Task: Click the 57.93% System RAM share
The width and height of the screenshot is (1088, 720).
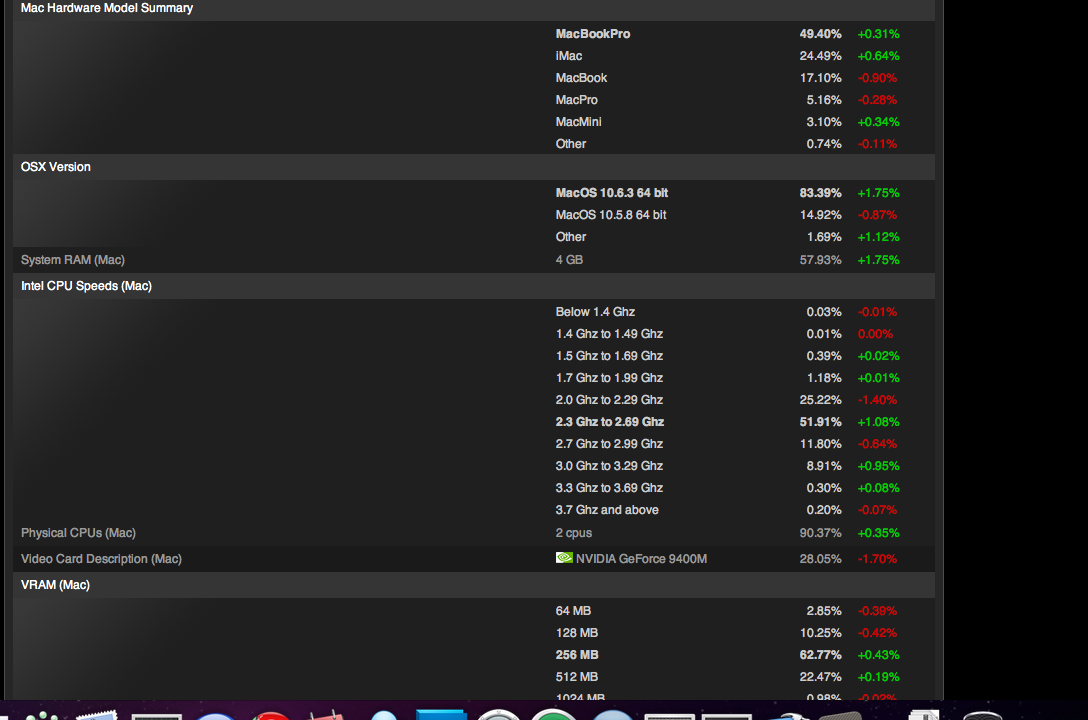Action: coord(820,260)
